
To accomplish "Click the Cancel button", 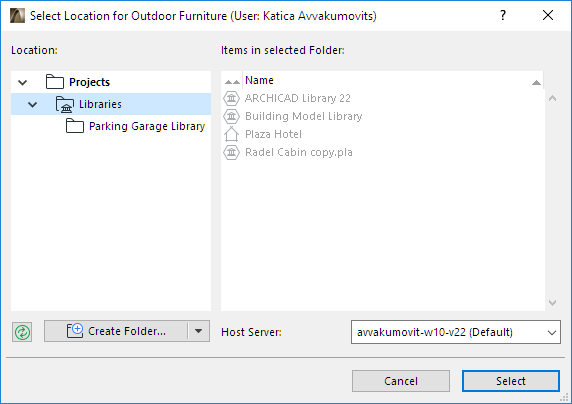I will pos(401,381).
